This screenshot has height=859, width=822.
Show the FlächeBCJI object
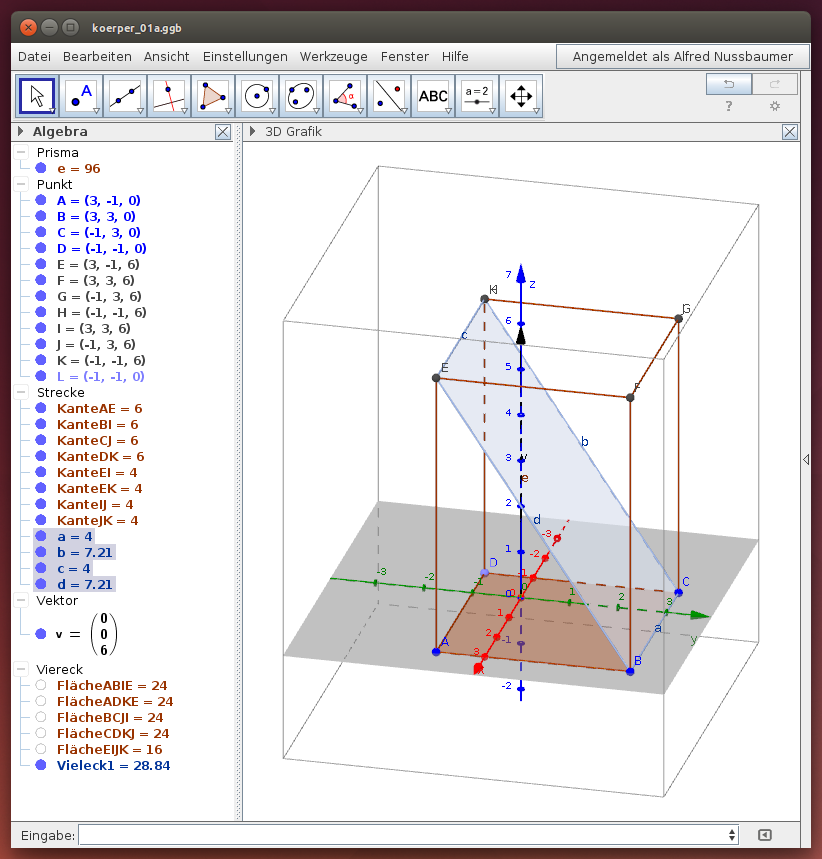click(x=41, y=717)
